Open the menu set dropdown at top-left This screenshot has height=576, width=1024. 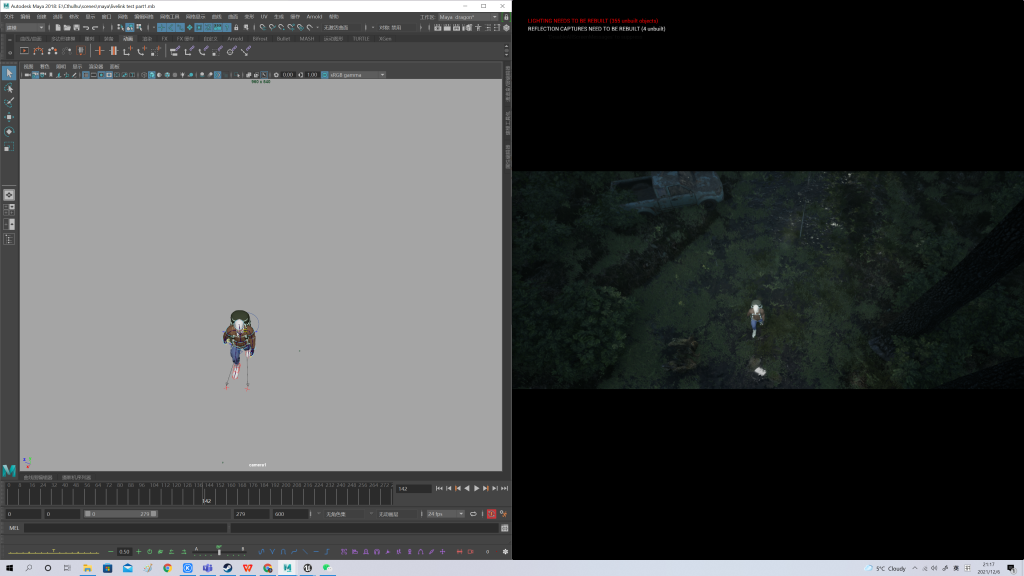tap(25, 27)
